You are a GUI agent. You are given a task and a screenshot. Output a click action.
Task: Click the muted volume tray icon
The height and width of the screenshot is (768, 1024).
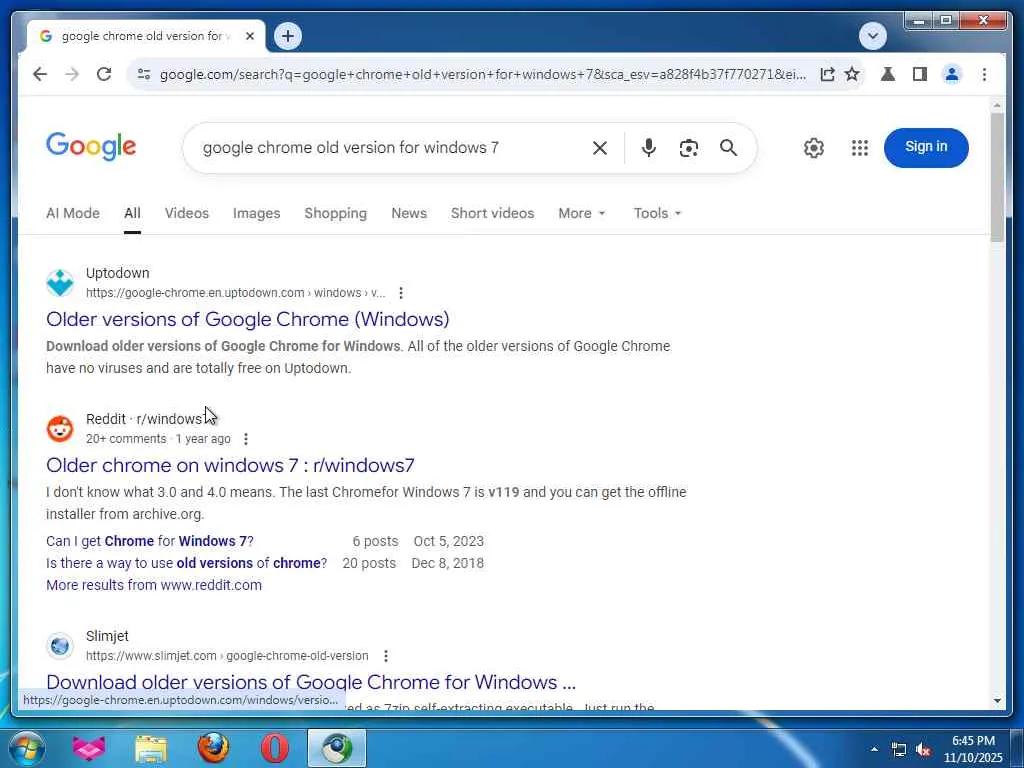coord(923,750)
